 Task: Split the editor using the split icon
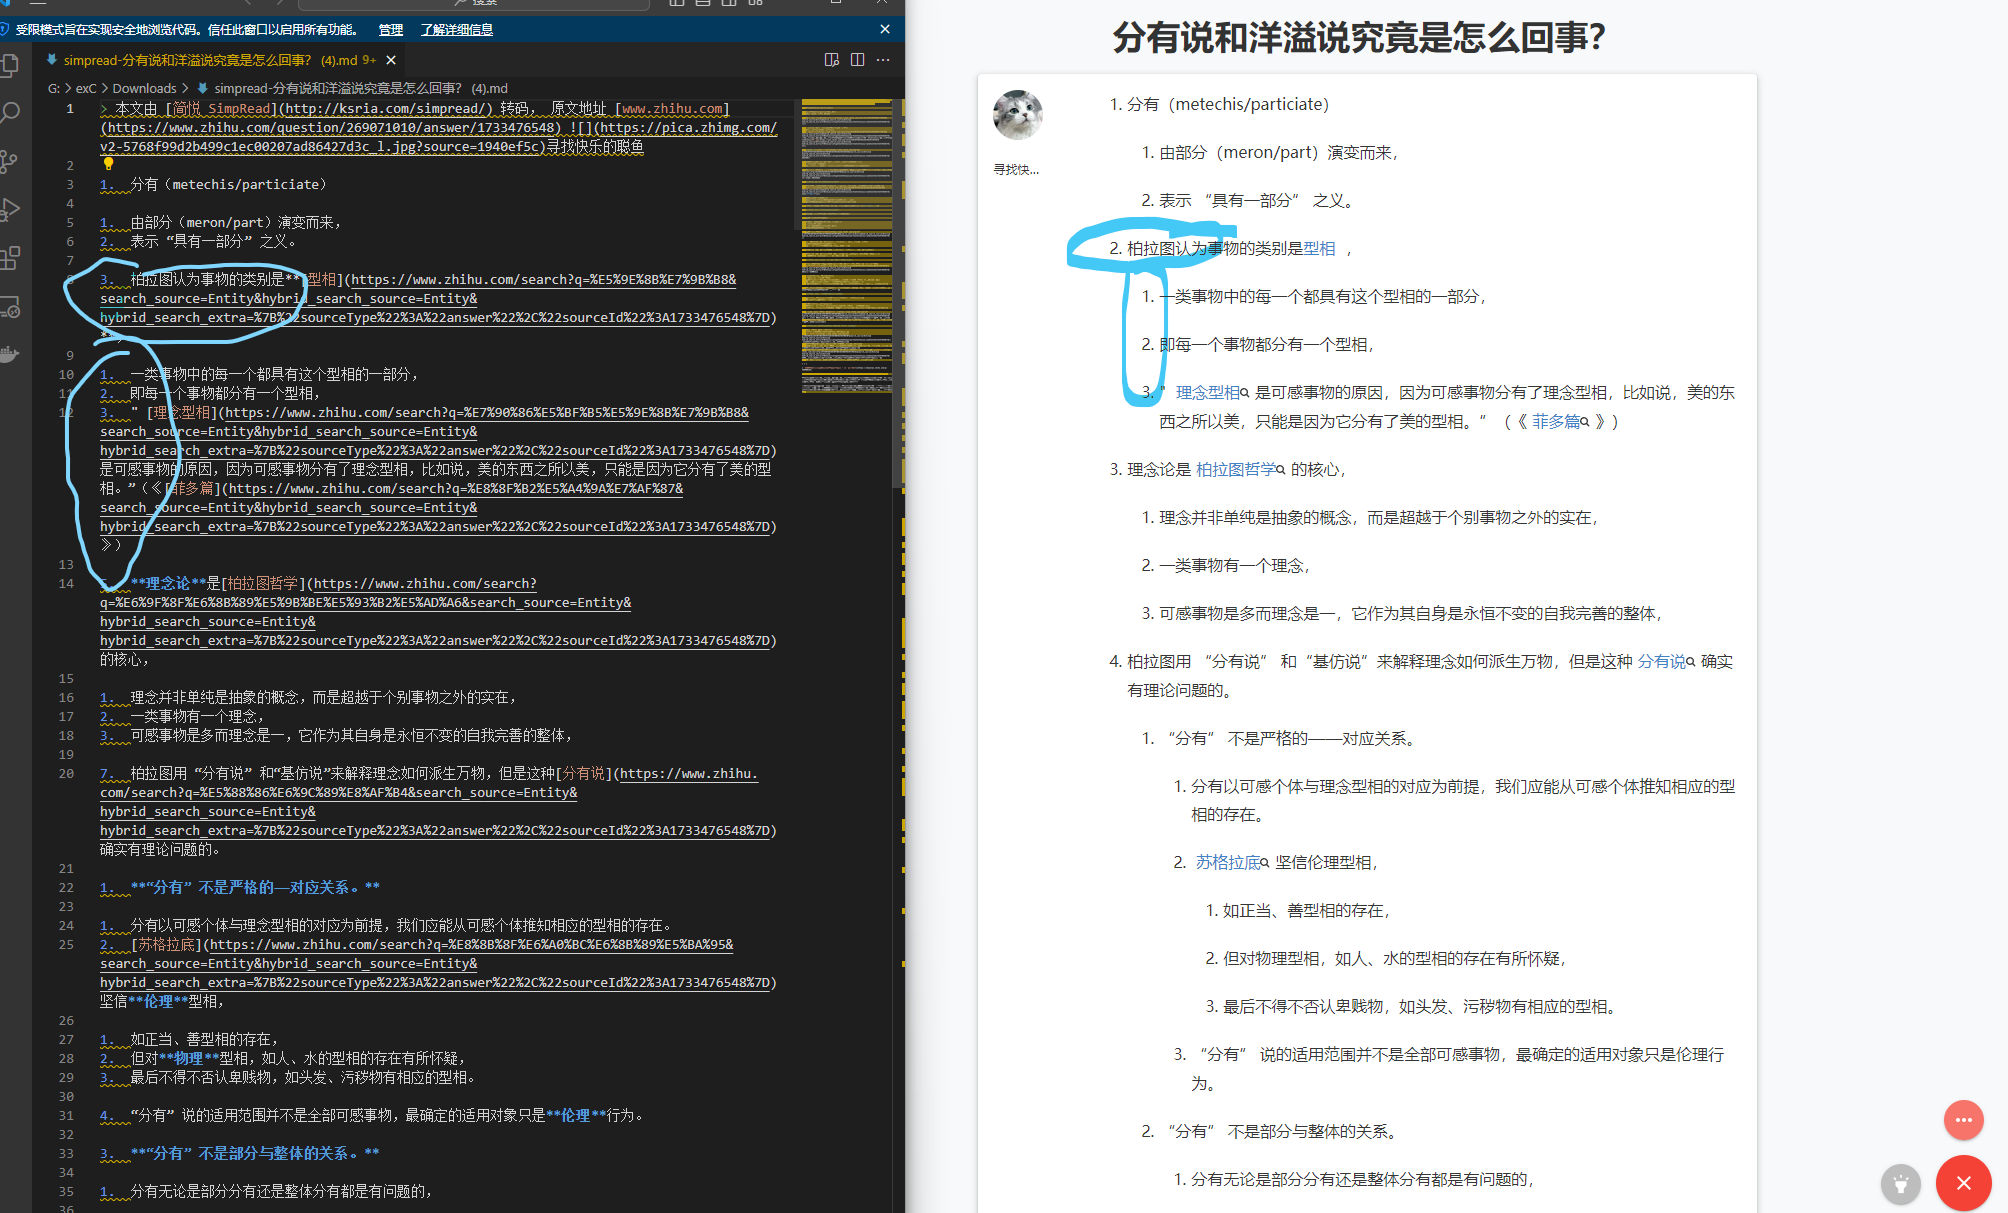tap(858, 60)
